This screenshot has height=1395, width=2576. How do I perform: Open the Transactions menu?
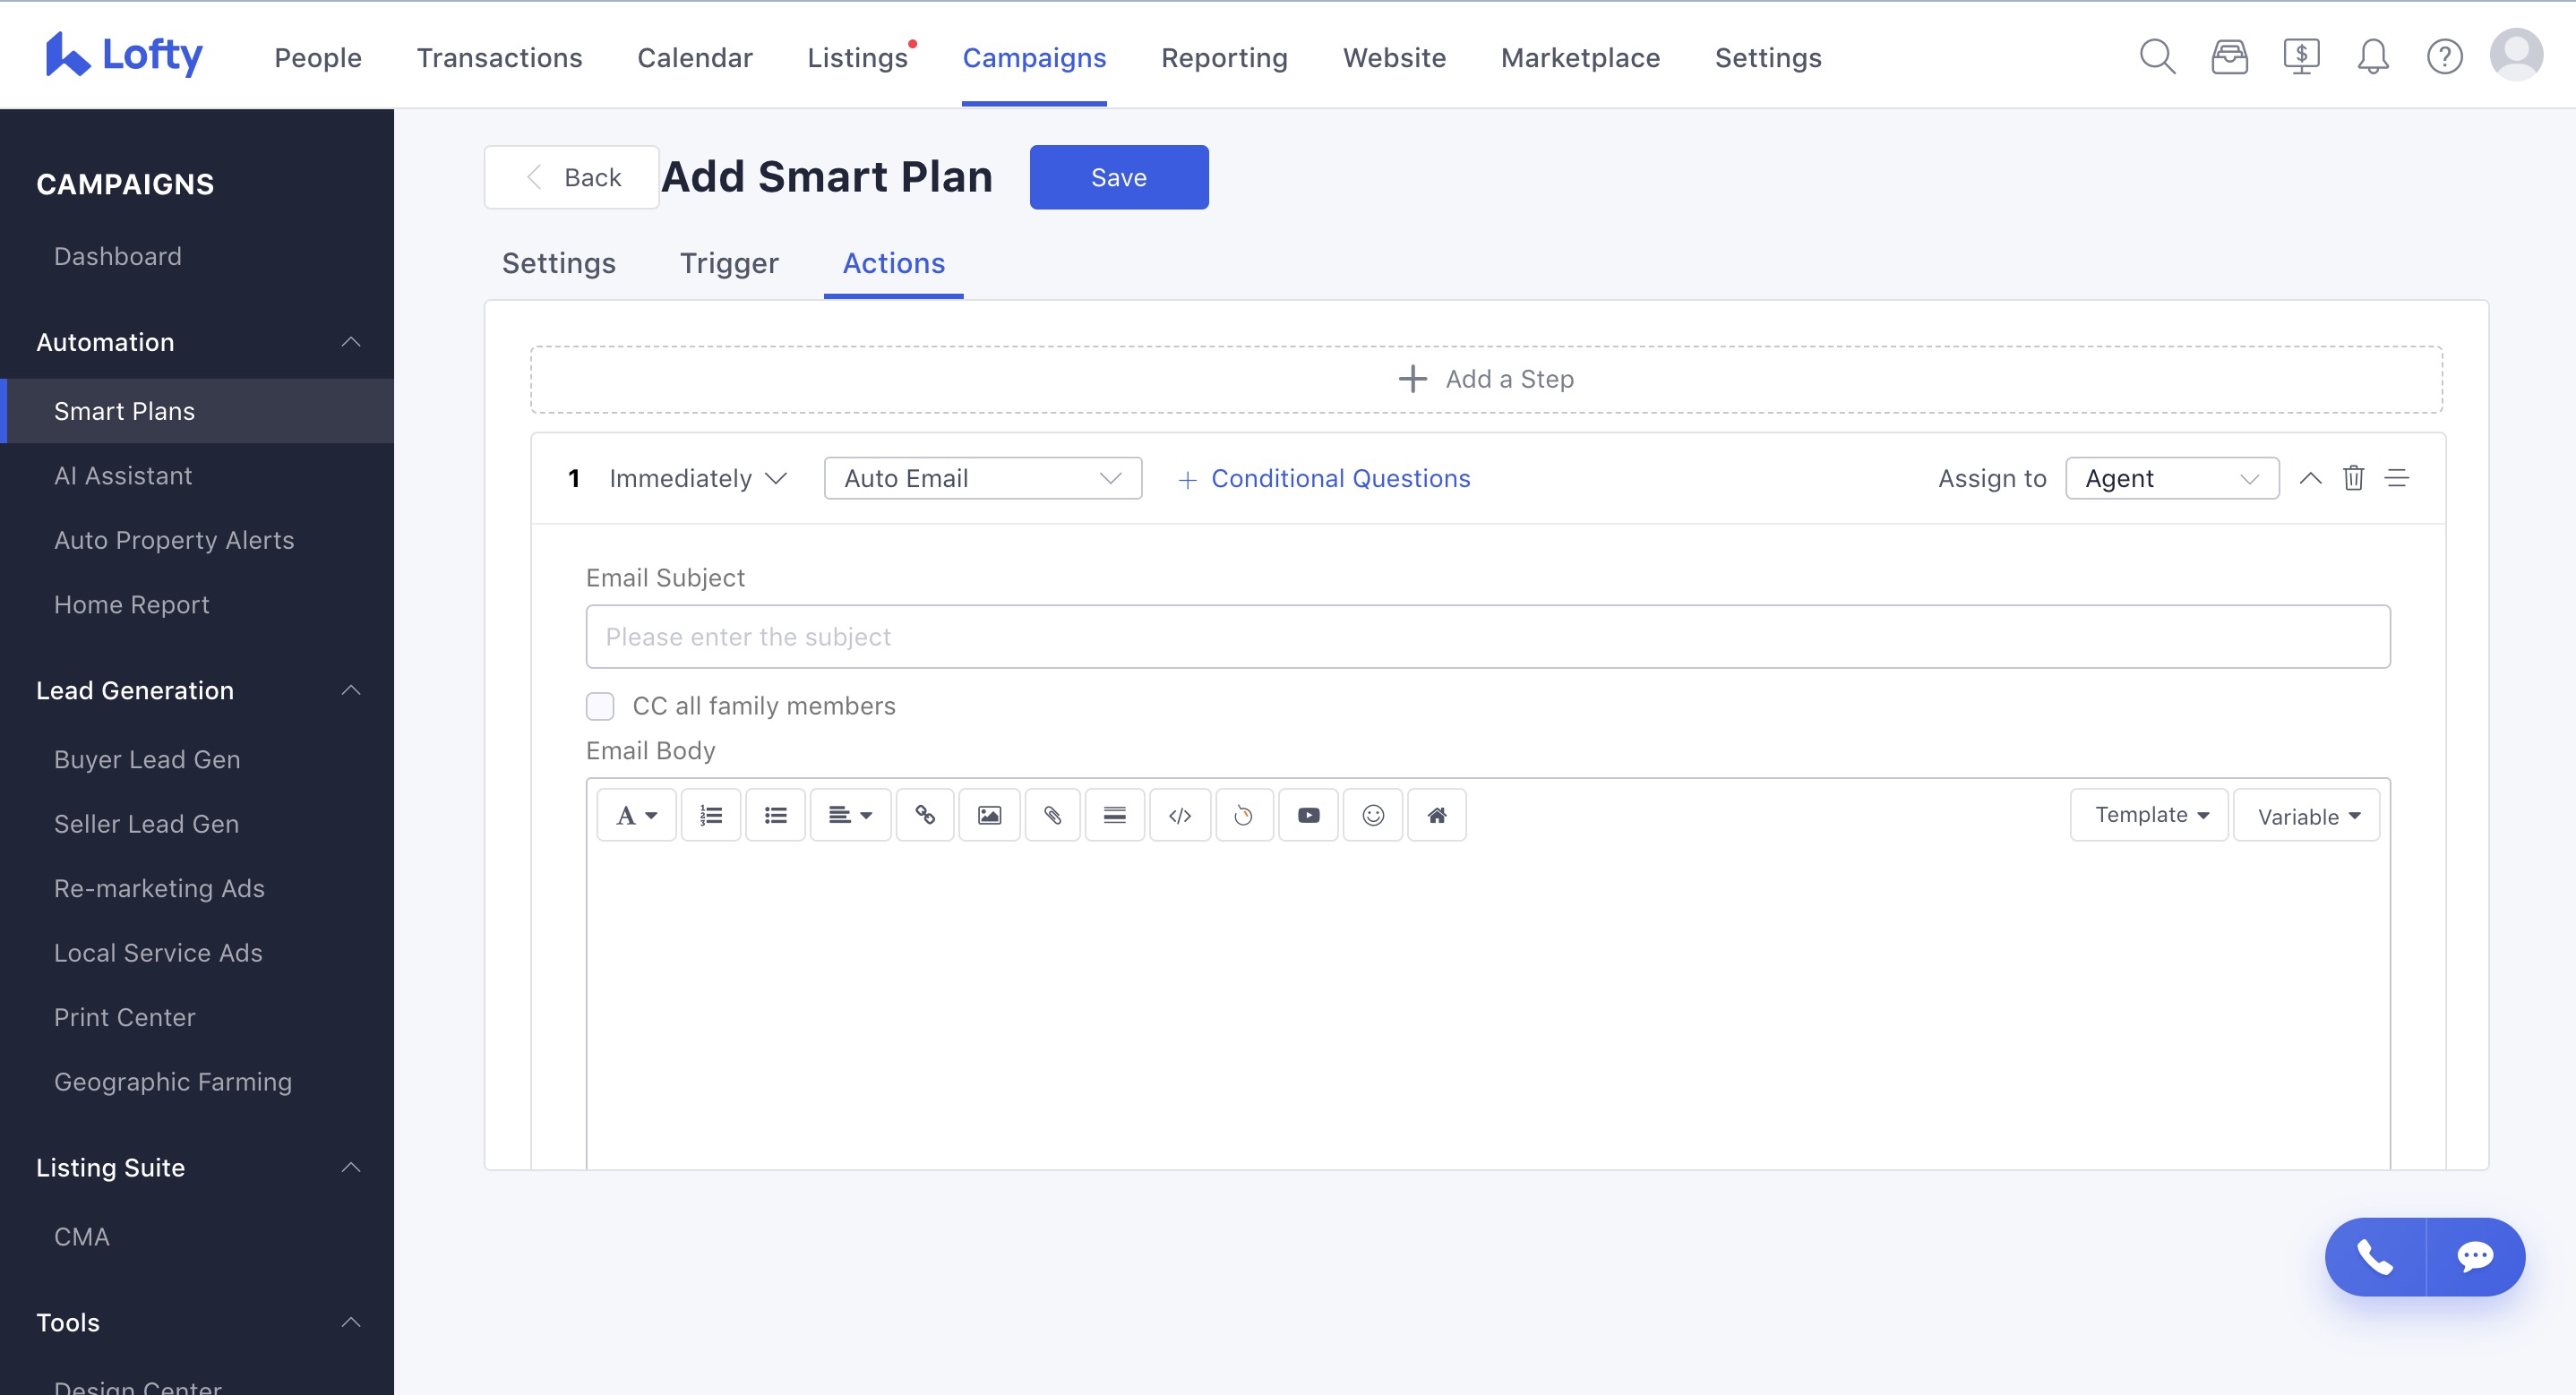click(x=499, y=57)
